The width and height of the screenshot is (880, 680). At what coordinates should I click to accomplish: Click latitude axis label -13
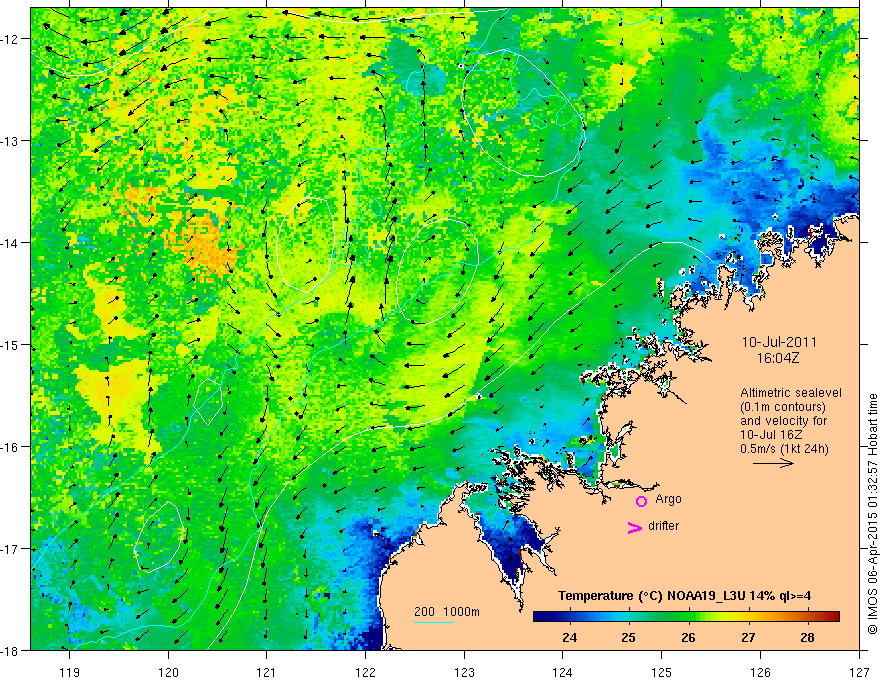(x=10, y=141)
